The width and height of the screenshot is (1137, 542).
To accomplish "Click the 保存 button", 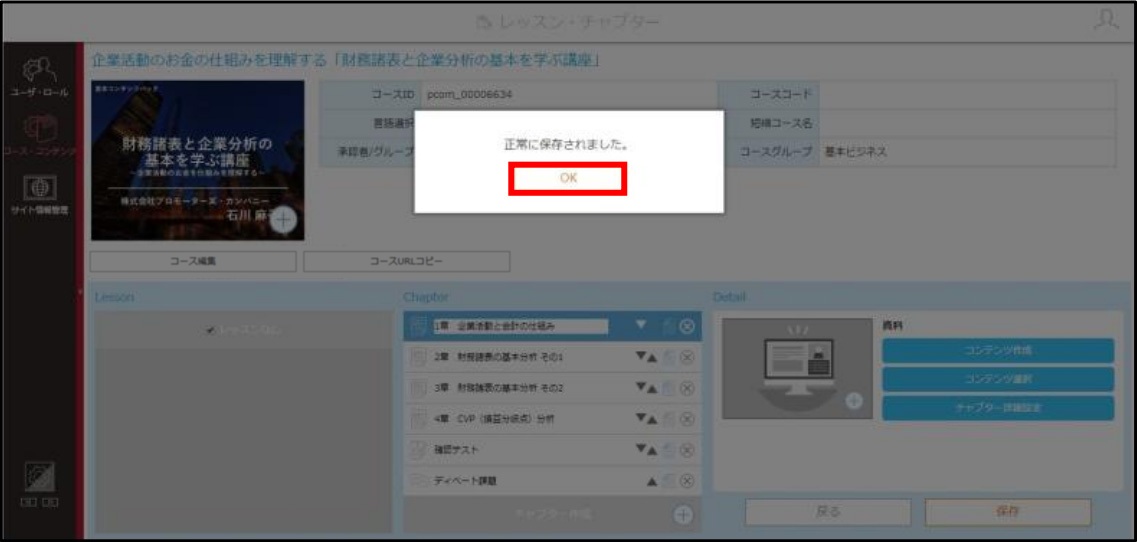I will coord(1008,512).
